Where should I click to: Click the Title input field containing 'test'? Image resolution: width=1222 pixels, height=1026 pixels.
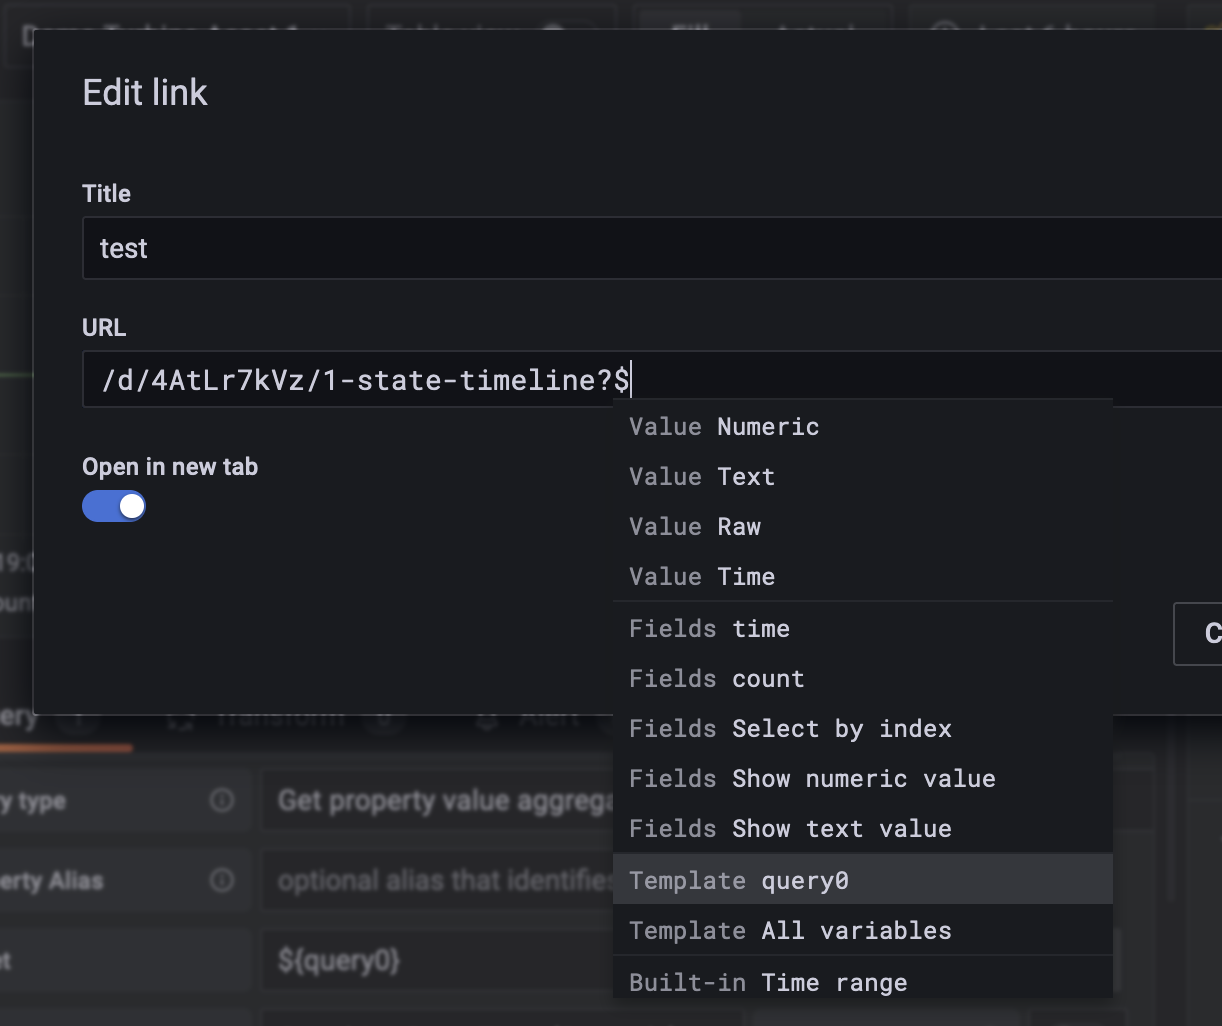click(x=652, y=248)
